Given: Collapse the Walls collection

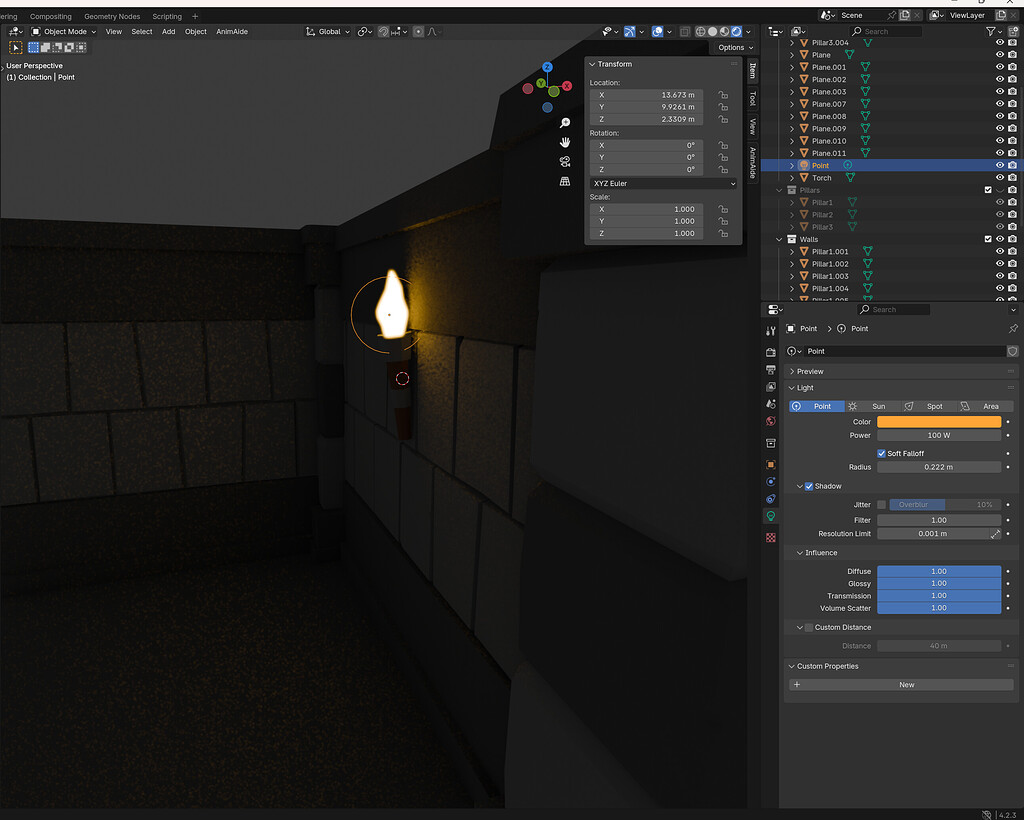Looking at the screenshot, I should [x=779, y=239].
